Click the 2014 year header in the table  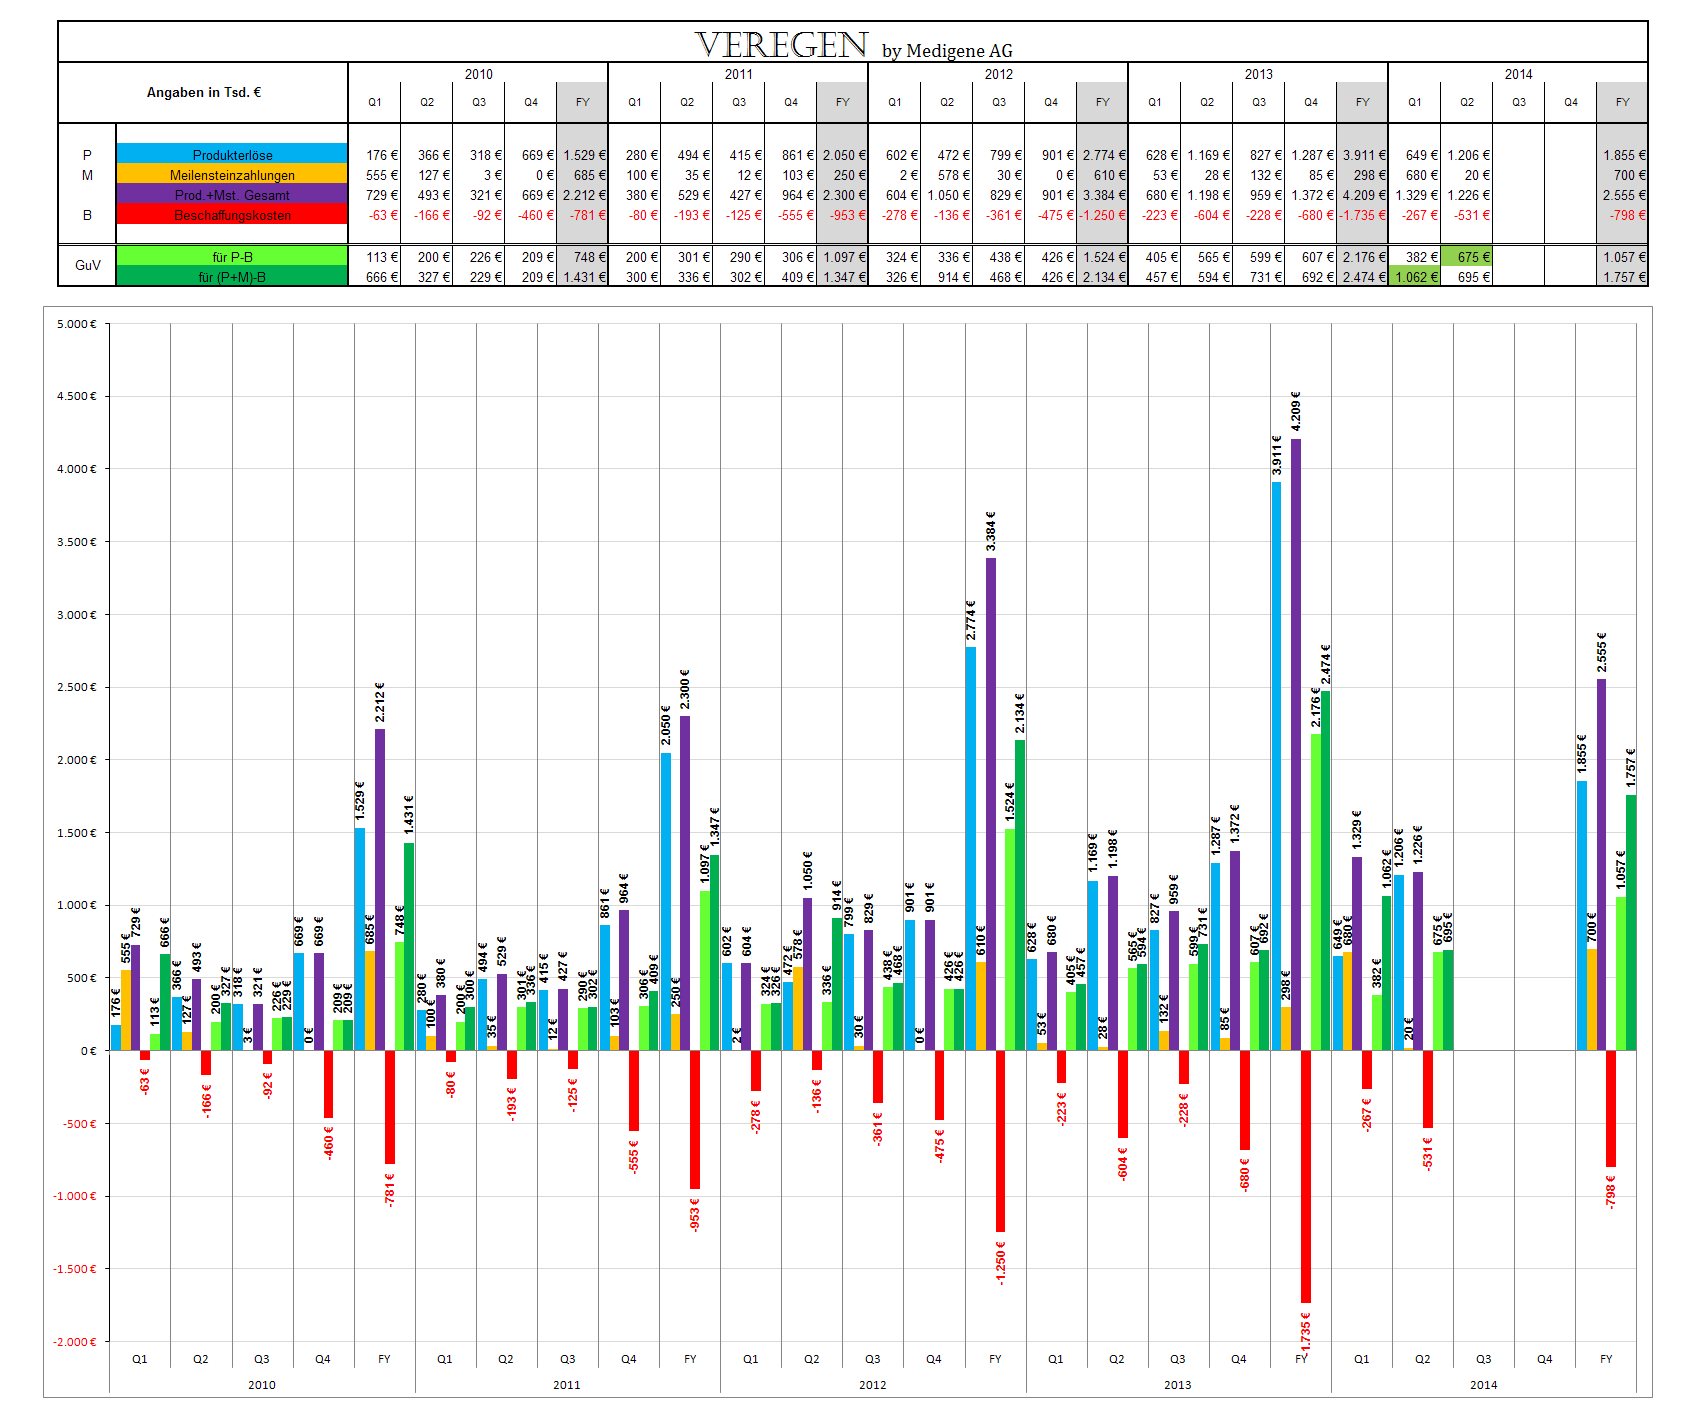pyautogui.click(x=1519, y=74)
